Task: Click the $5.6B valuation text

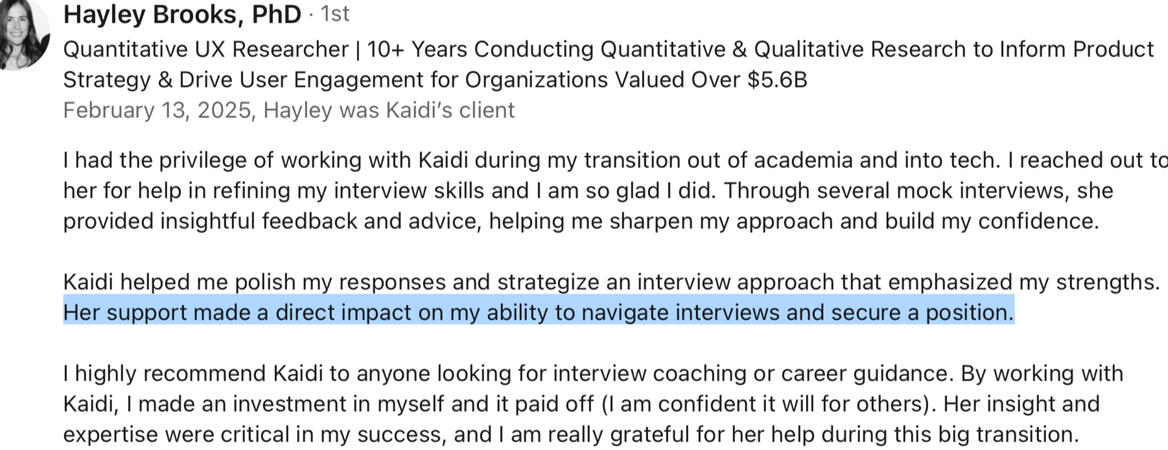Action: click(x=776, y=80)
